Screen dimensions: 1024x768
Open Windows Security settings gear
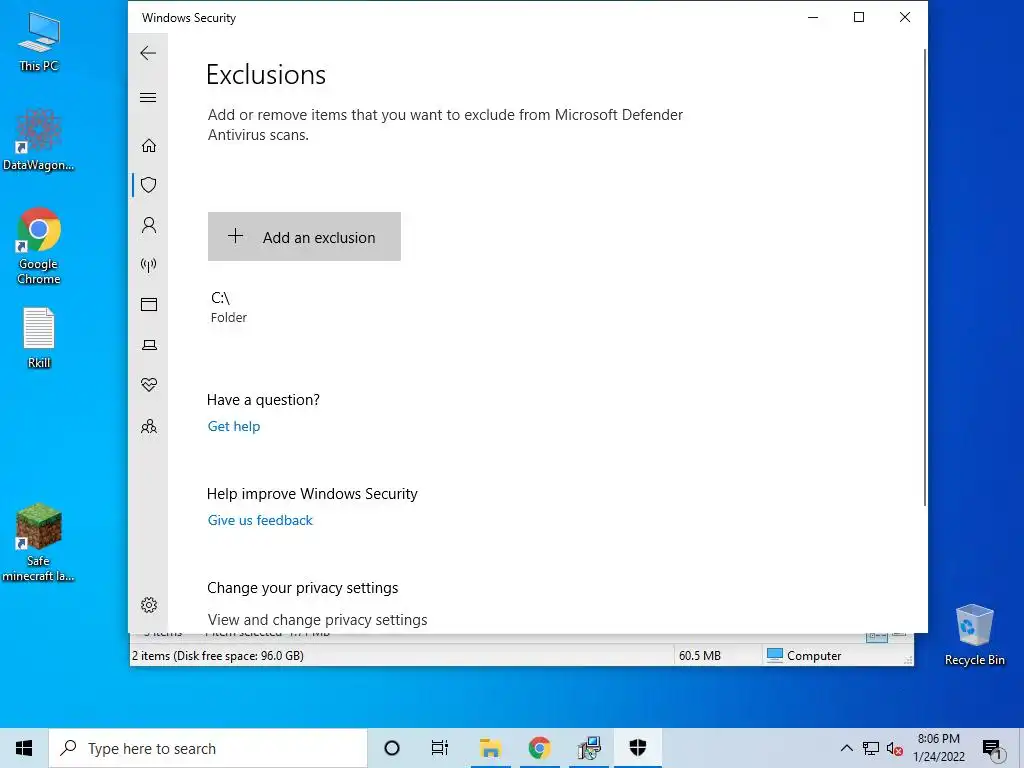tap(149, 605)
